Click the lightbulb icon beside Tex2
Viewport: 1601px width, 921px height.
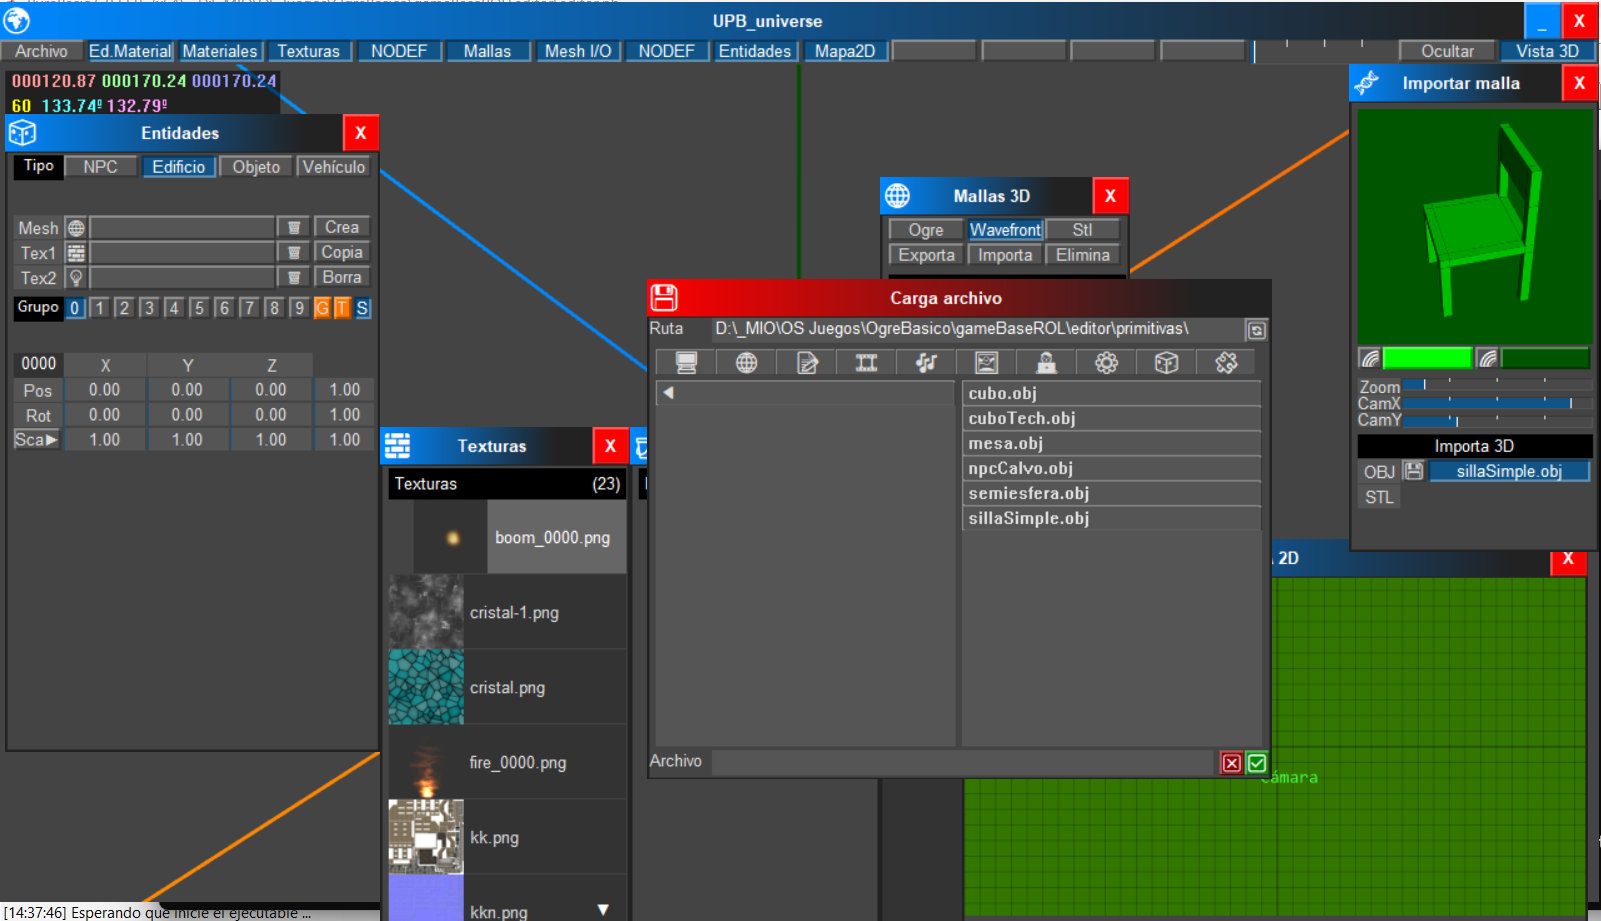click(x=76, y=278)
